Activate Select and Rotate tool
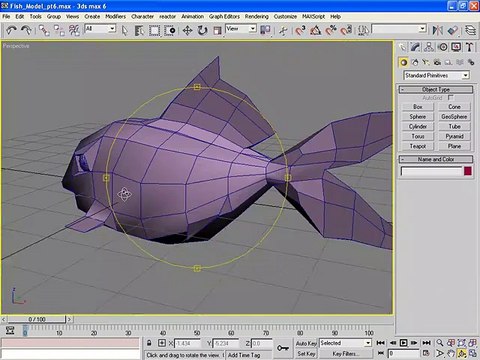 tap(202, 31)
